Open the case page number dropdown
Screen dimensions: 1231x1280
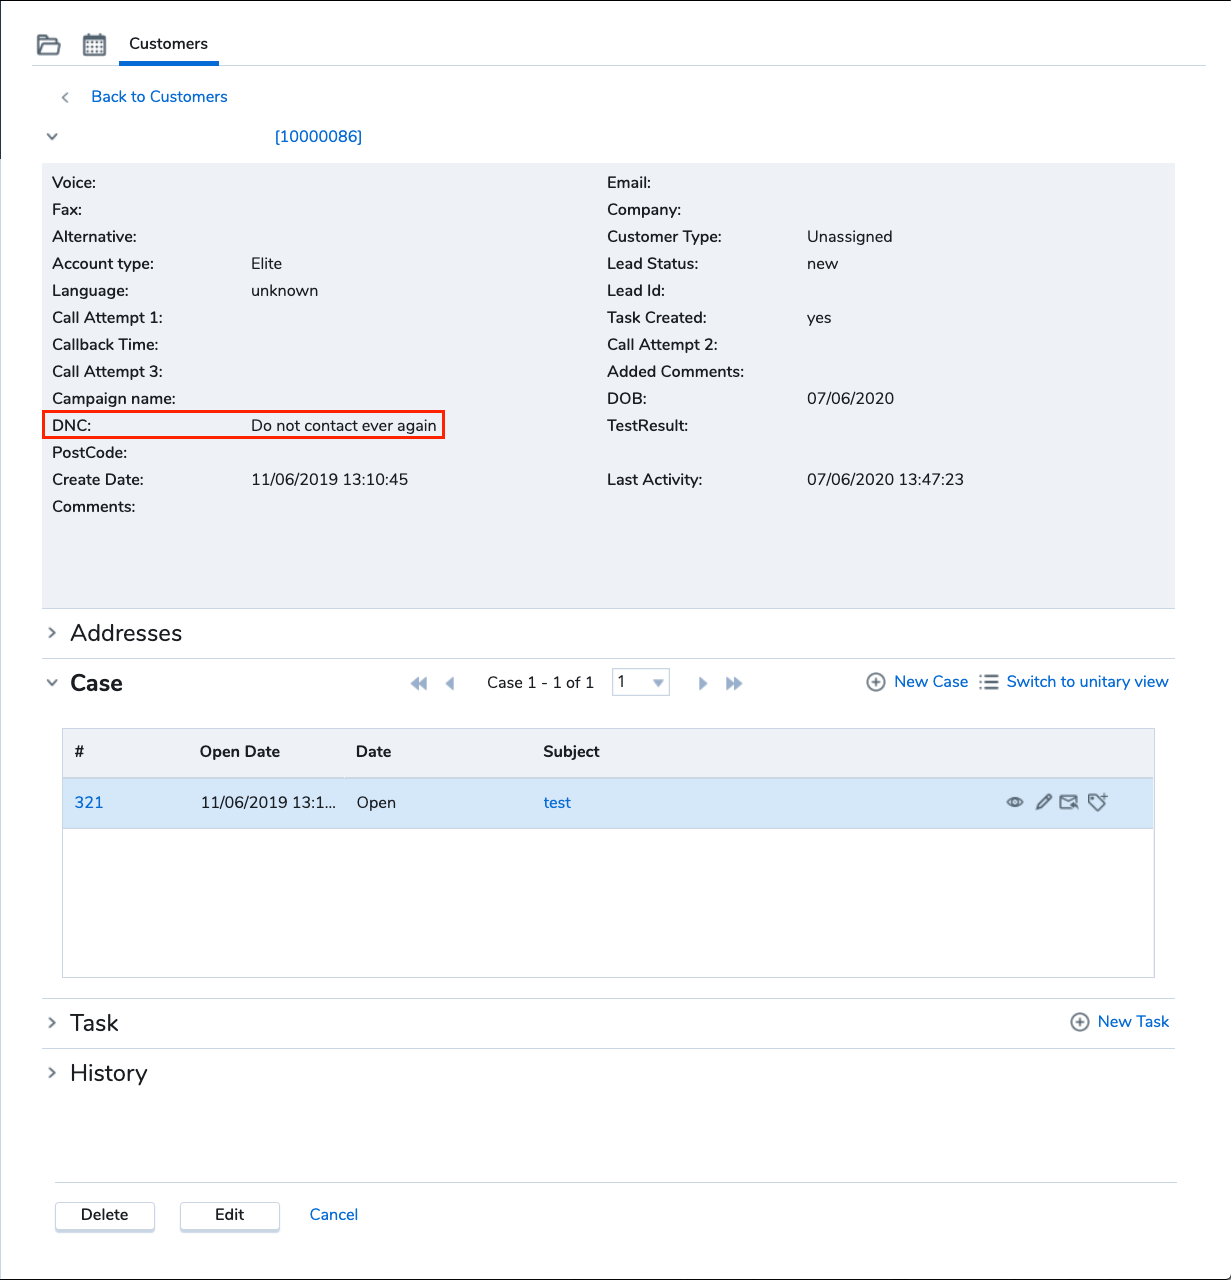(641, 682)
